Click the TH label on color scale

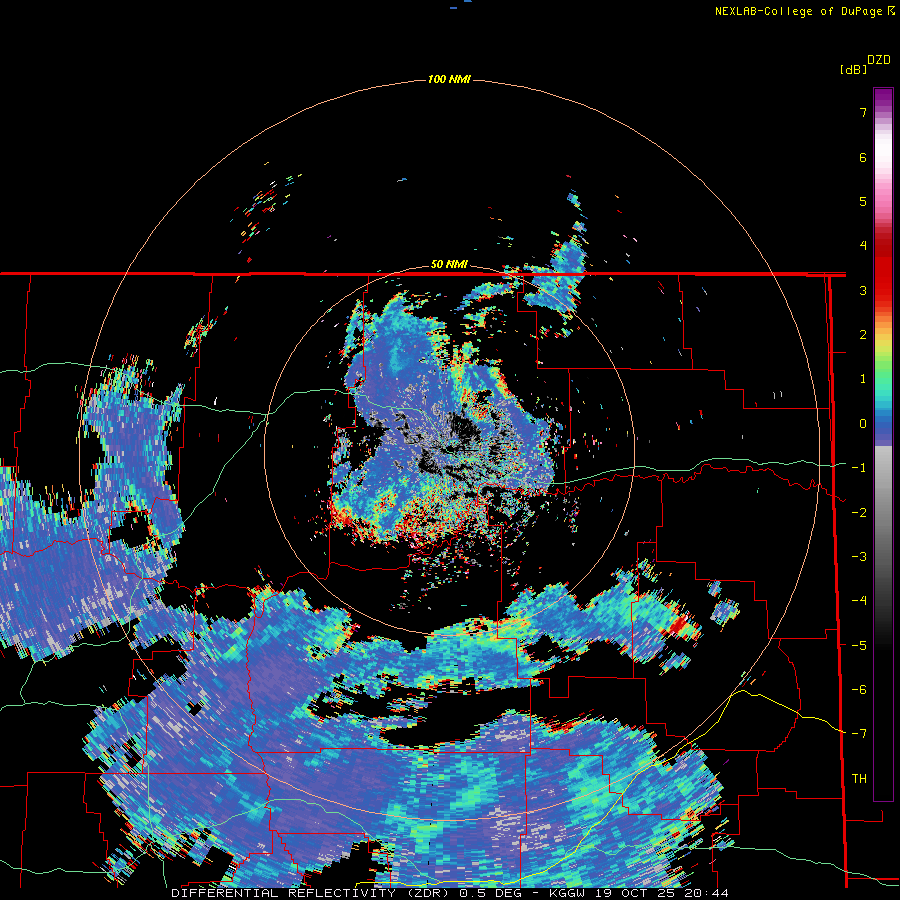click(x=859, y=779)
